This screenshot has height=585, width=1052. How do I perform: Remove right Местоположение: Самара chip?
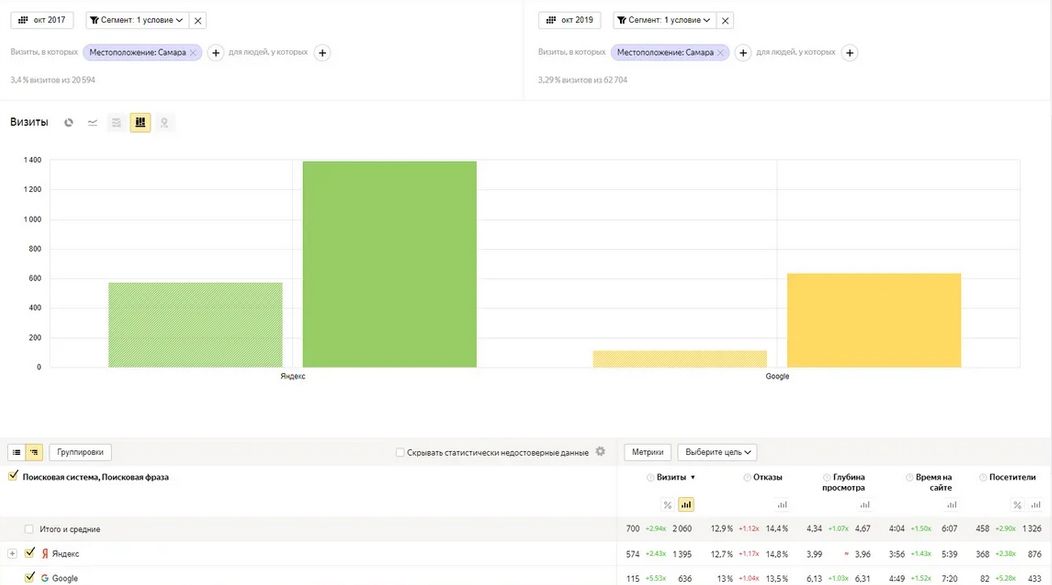click(721, 52)
